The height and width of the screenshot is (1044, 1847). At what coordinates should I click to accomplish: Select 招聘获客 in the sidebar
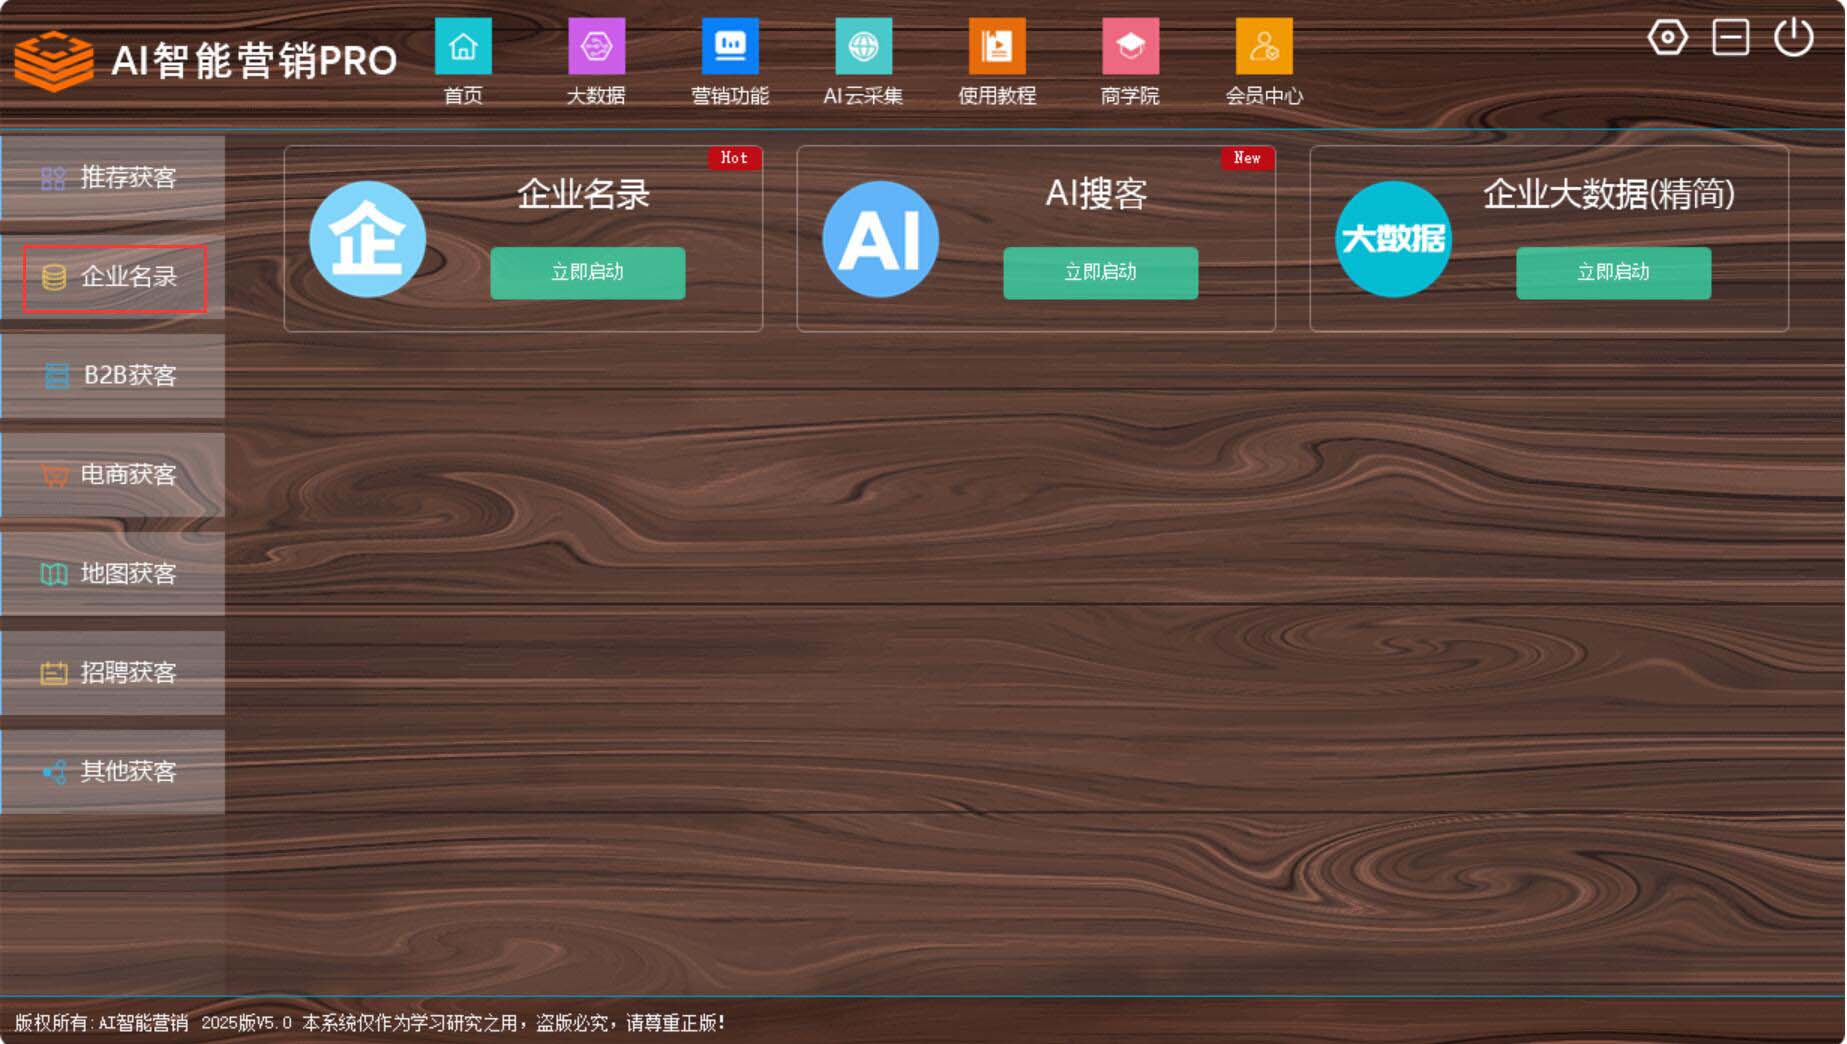113,673
